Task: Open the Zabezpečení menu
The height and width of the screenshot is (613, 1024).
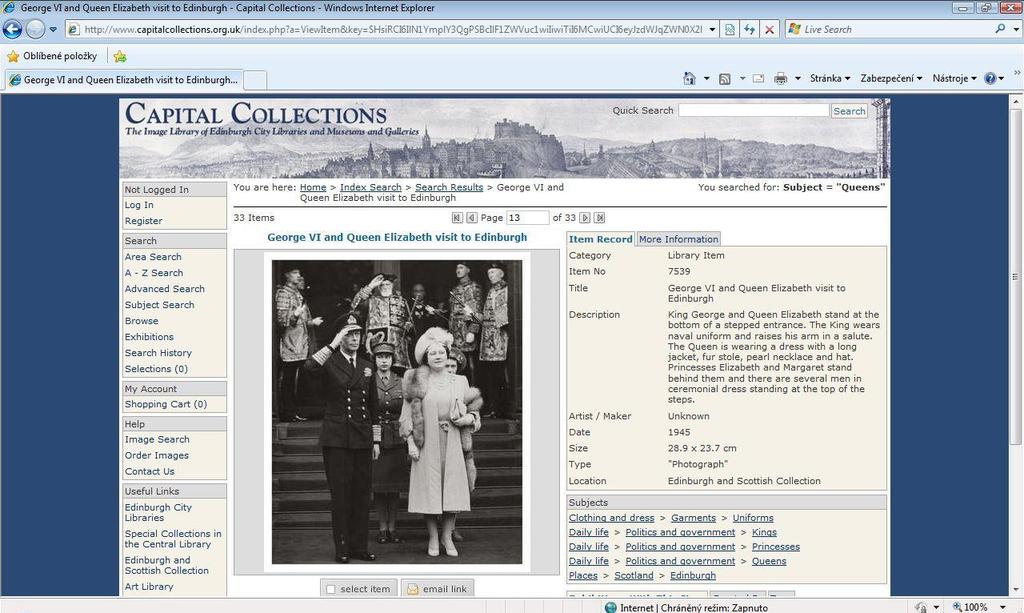Action: (x=891, y=78)
